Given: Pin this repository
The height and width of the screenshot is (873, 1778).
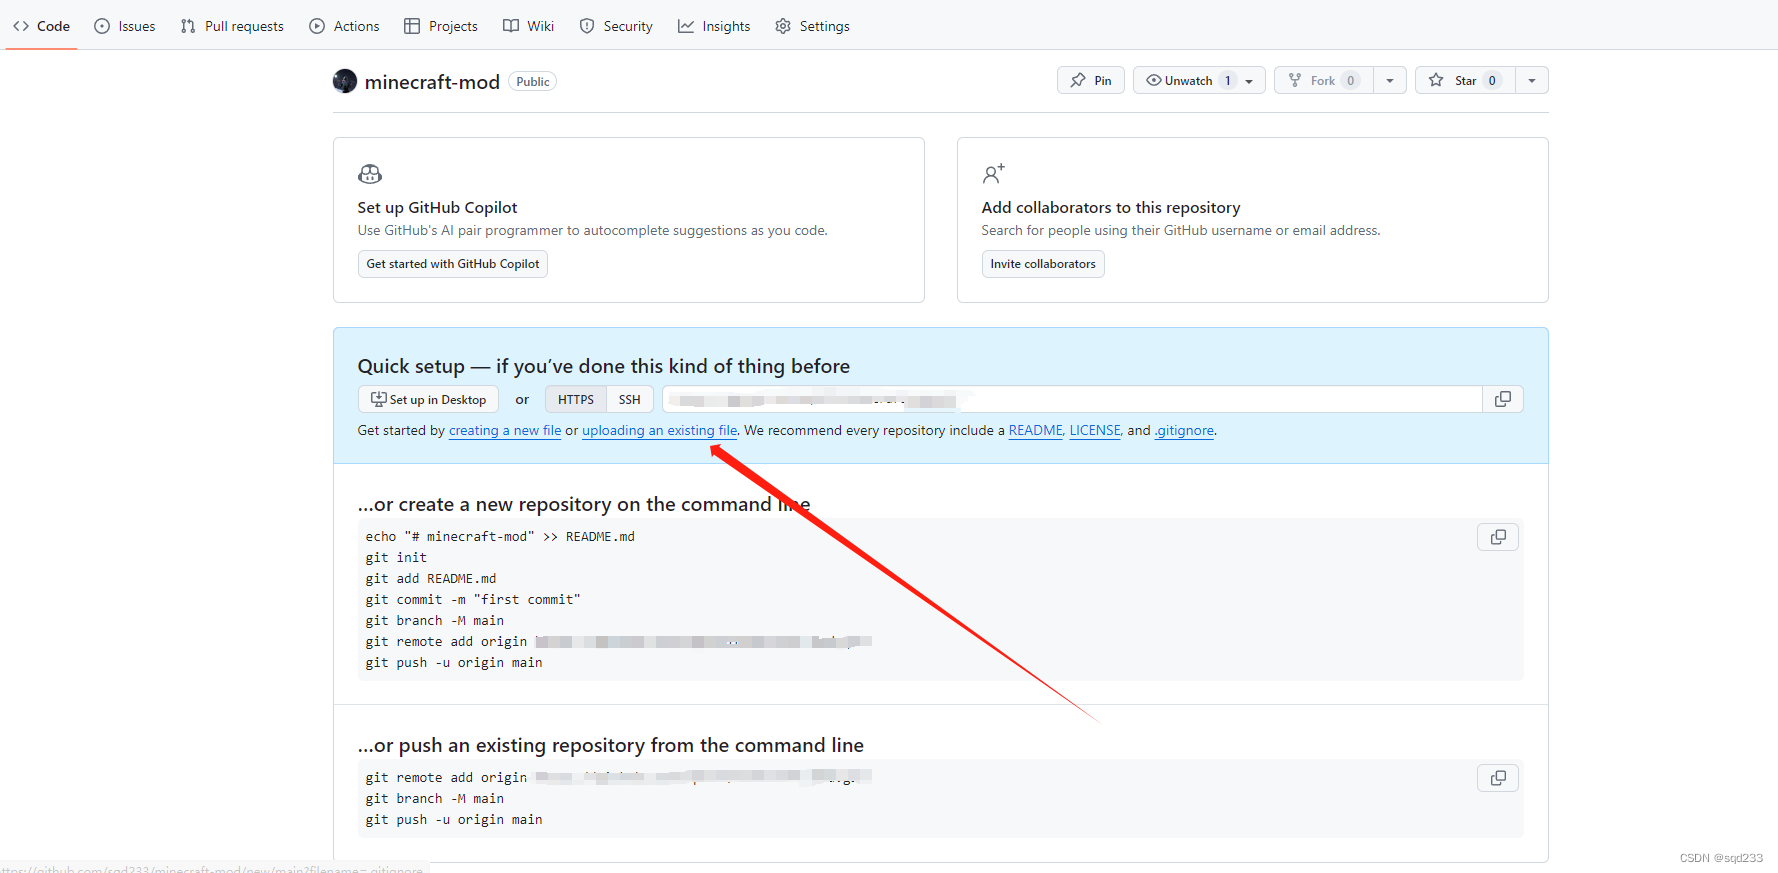Looking at the screenshot, I should (1091, 80).
